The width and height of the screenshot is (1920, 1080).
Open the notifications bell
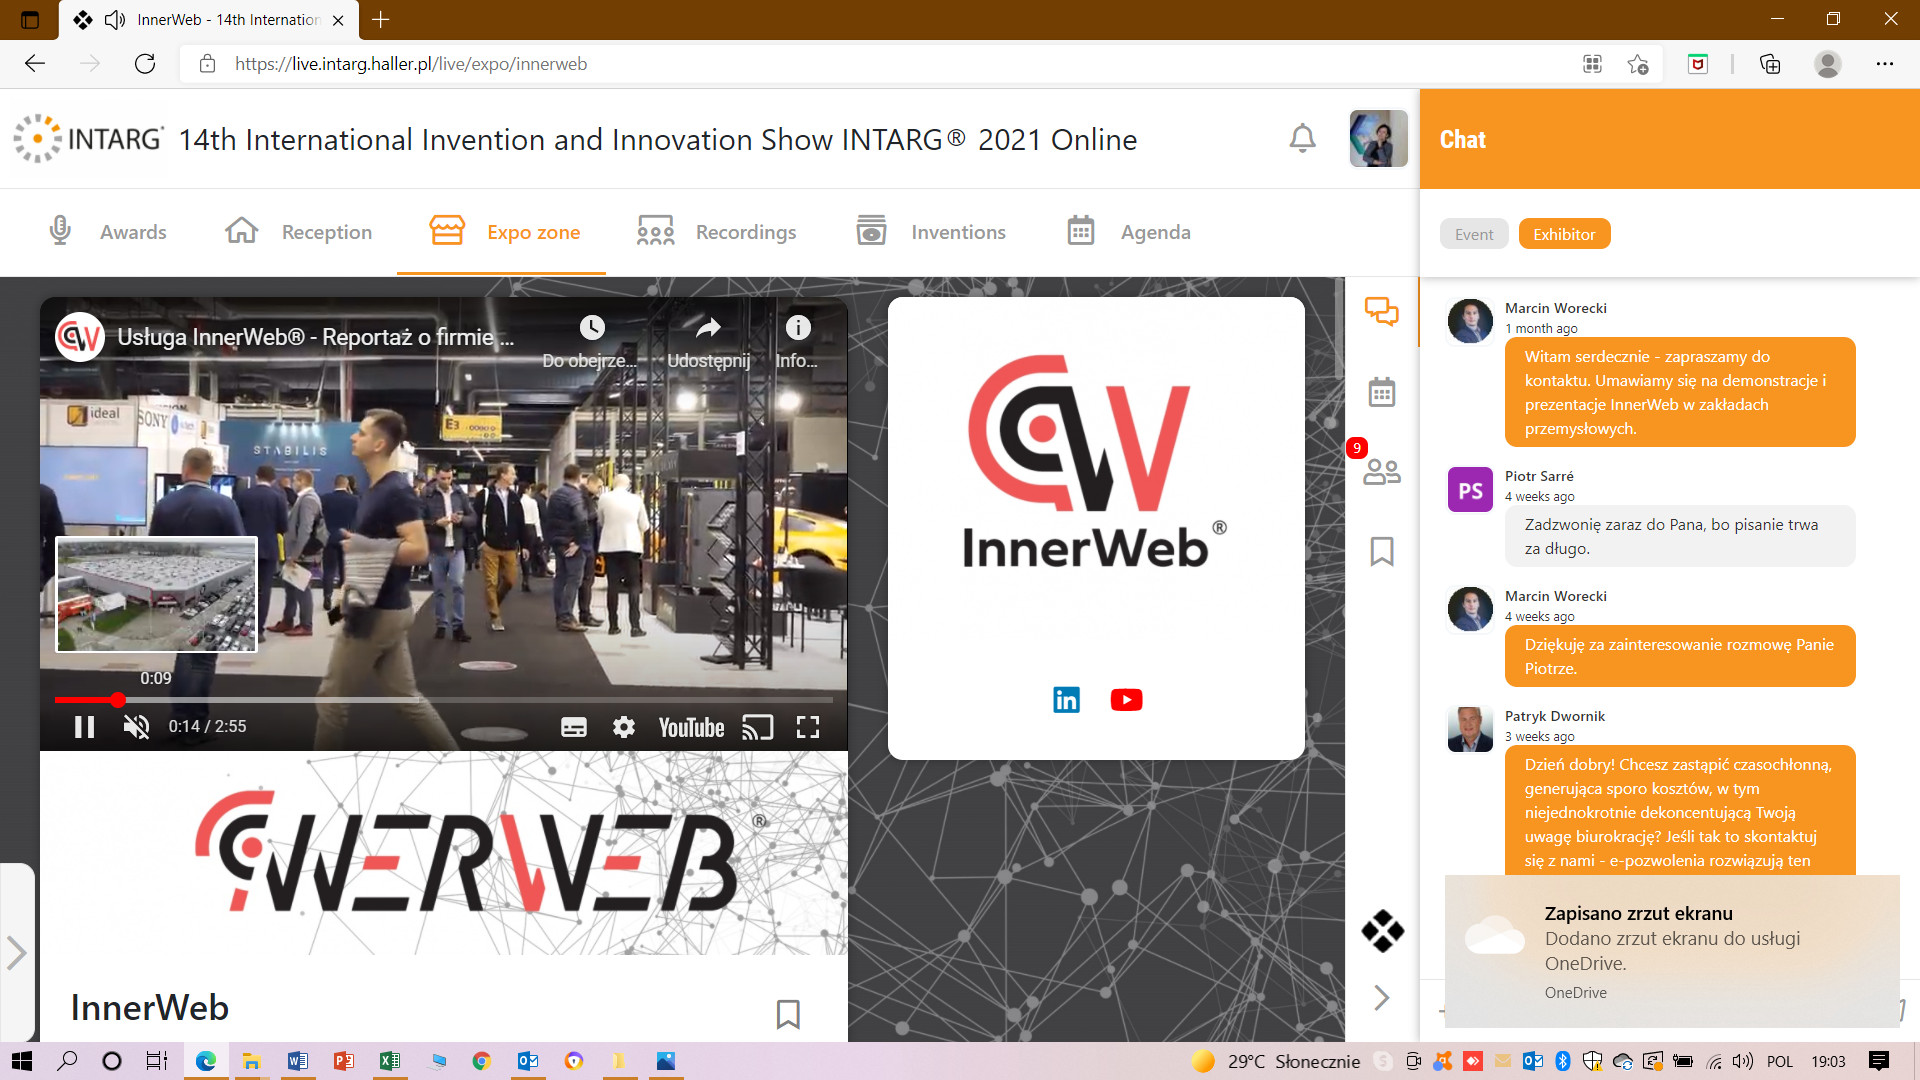coord(1302,138)
